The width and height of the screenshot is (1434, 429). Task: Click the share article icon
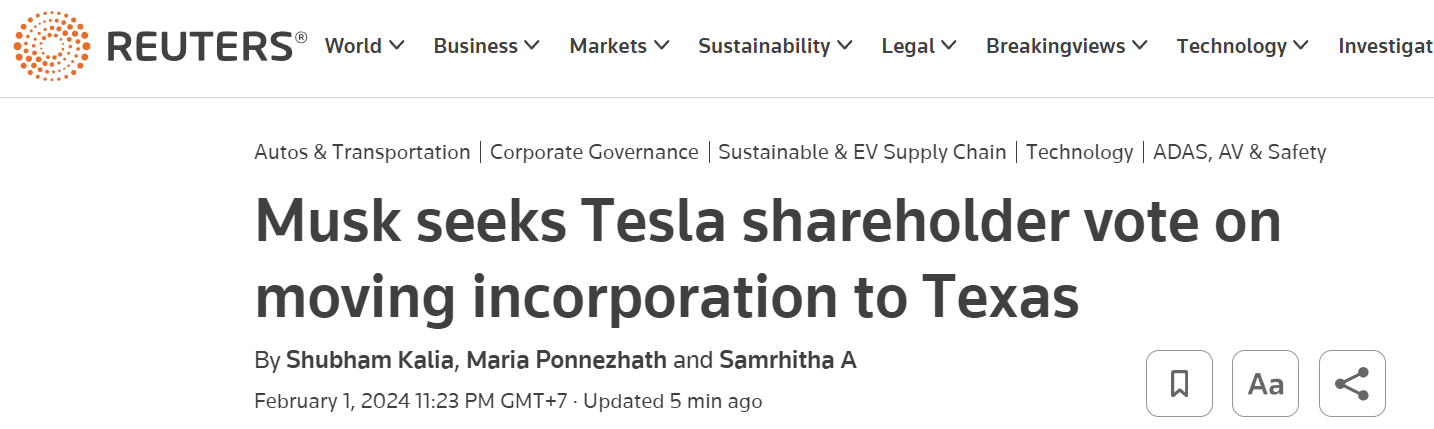tap(1352, 383)
